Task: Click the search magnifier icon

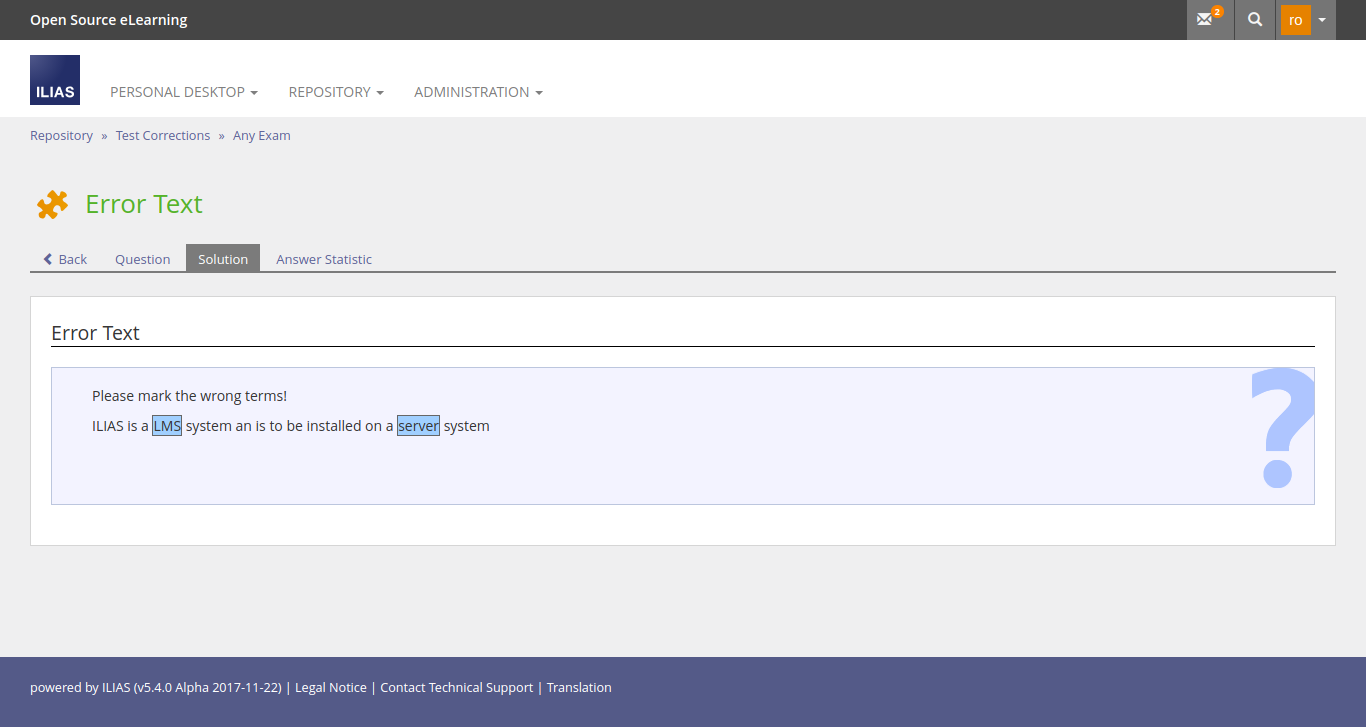Action: tap(1255, 20)
